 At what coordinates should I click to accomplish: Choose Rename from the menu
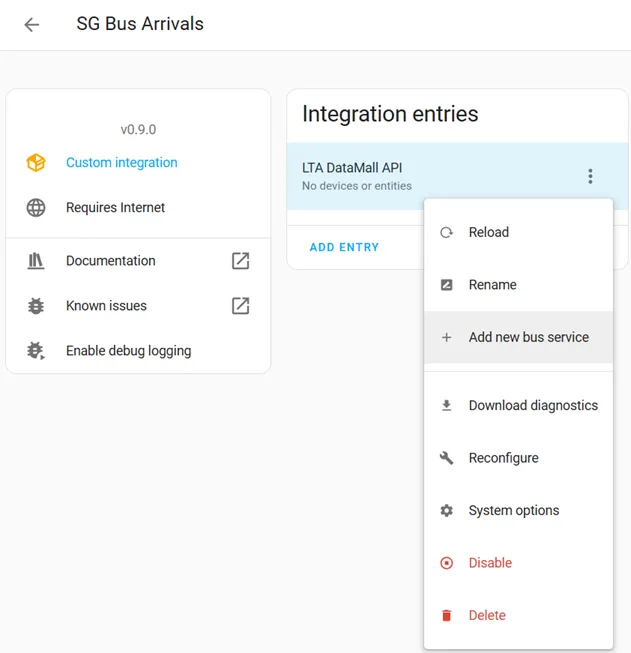click(518, 284)
